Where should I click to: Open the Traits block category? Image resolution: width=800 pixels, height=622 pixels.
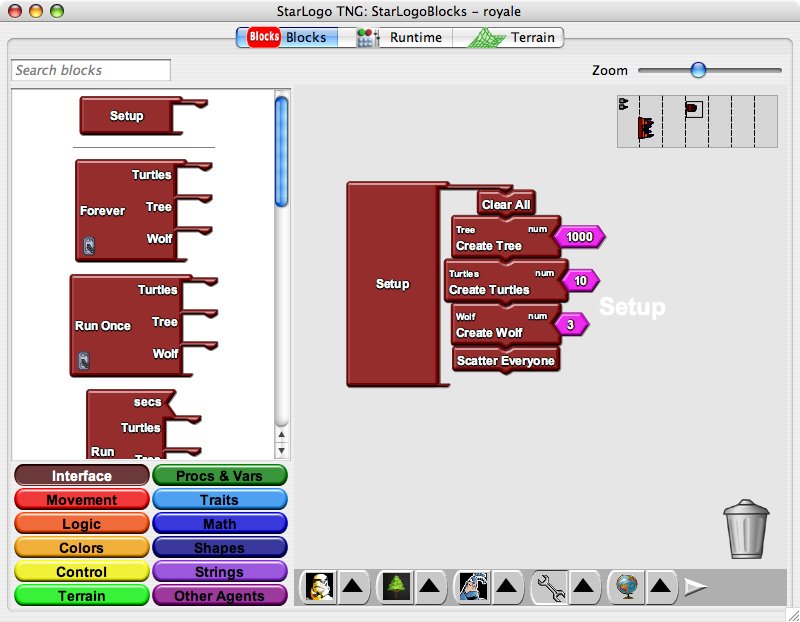coord(219,500)
